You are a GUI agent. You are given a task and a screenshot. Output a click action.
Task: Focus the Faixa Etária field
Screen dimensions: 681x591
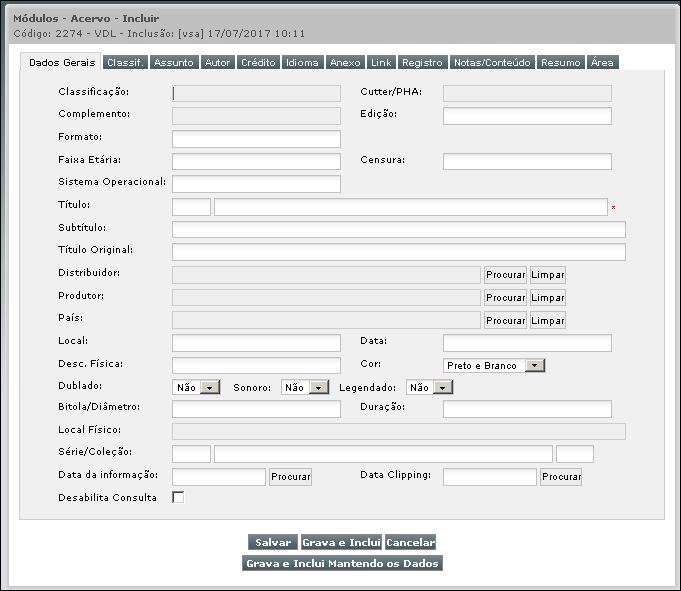point(256,162)
